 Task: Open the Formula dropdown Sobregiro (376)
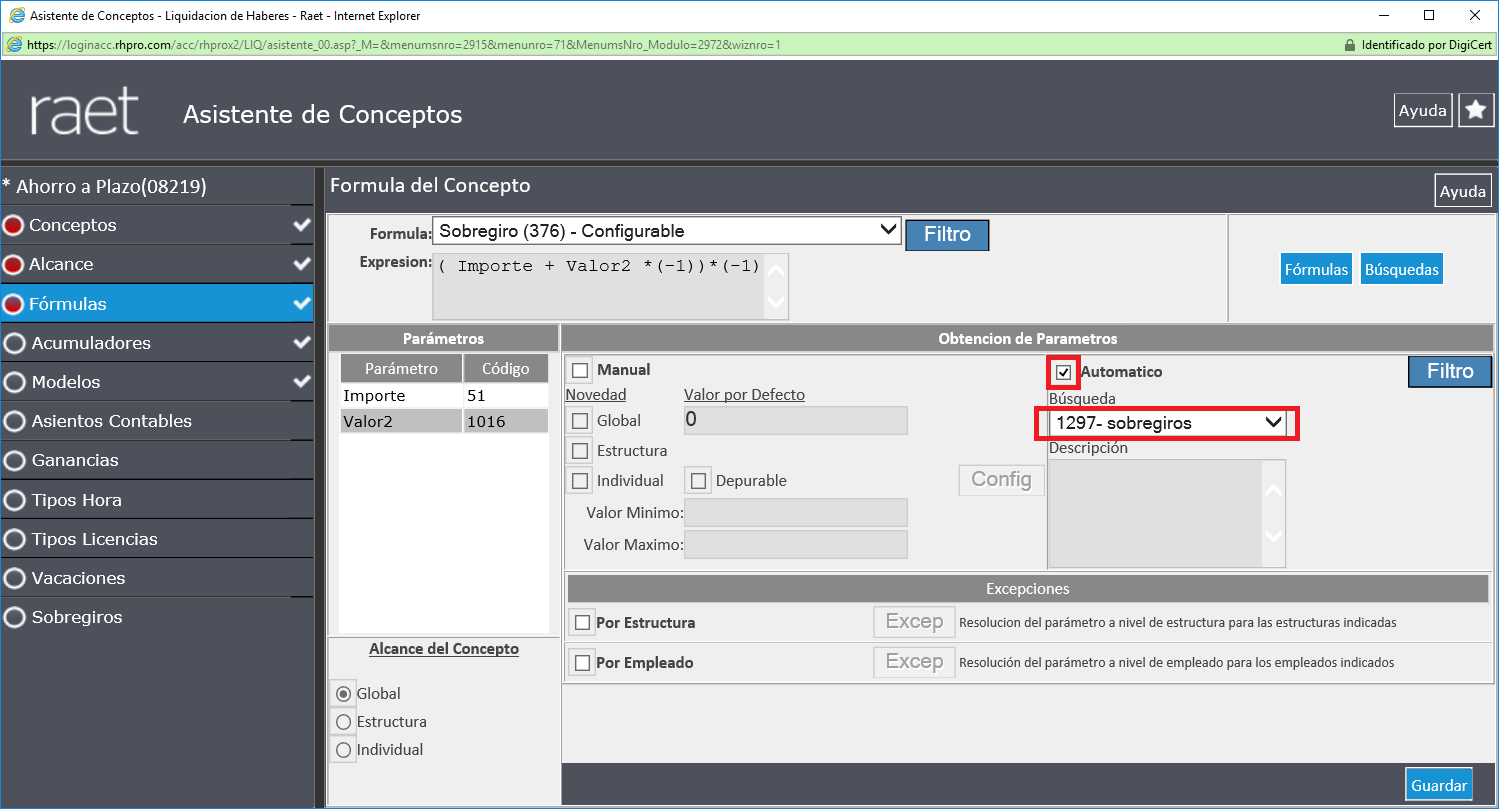[x=667, y=231]
